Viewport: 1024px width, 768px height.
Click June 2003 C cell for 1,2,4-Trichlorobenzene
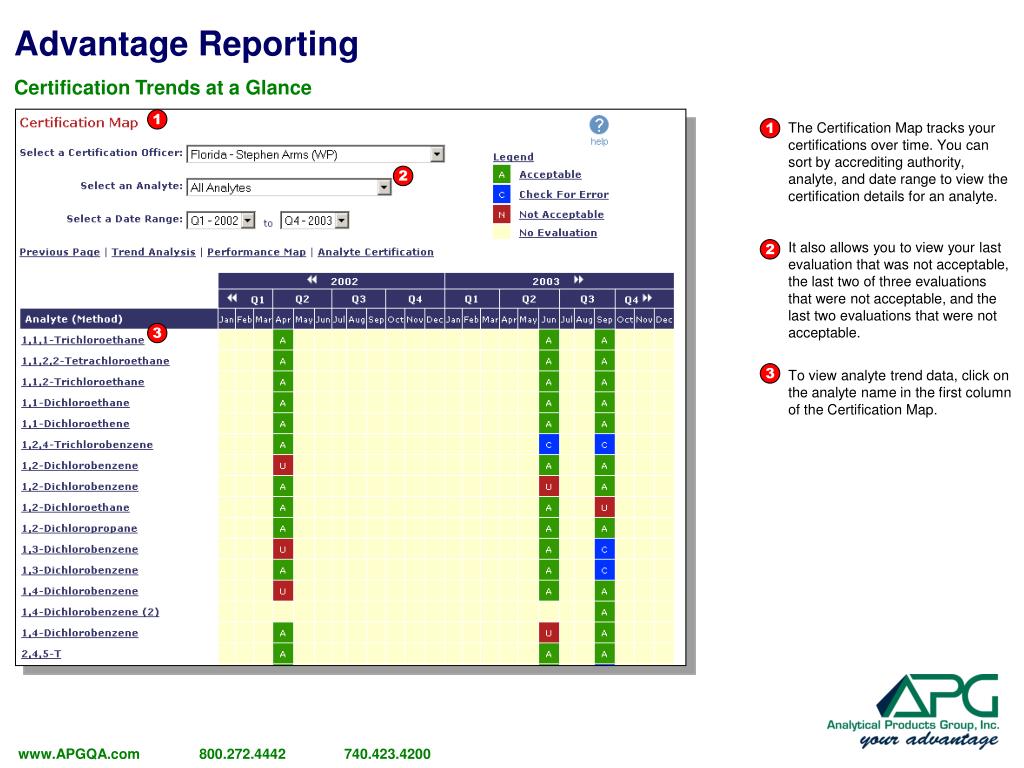pyautogui.click(x=549, y=445)
